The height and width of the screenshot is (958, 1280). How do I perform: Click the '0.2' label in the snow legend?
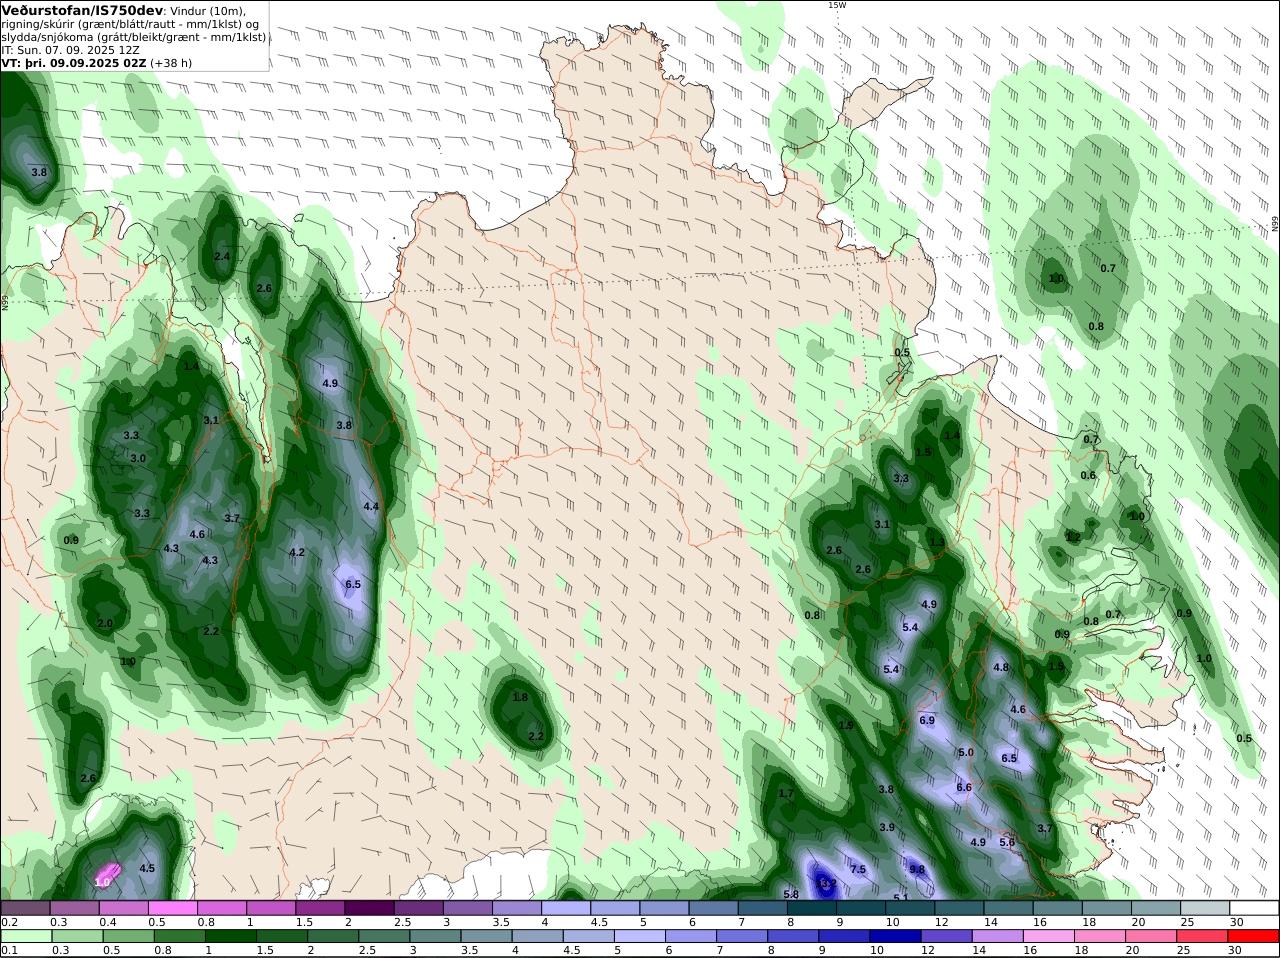[8, 922]
